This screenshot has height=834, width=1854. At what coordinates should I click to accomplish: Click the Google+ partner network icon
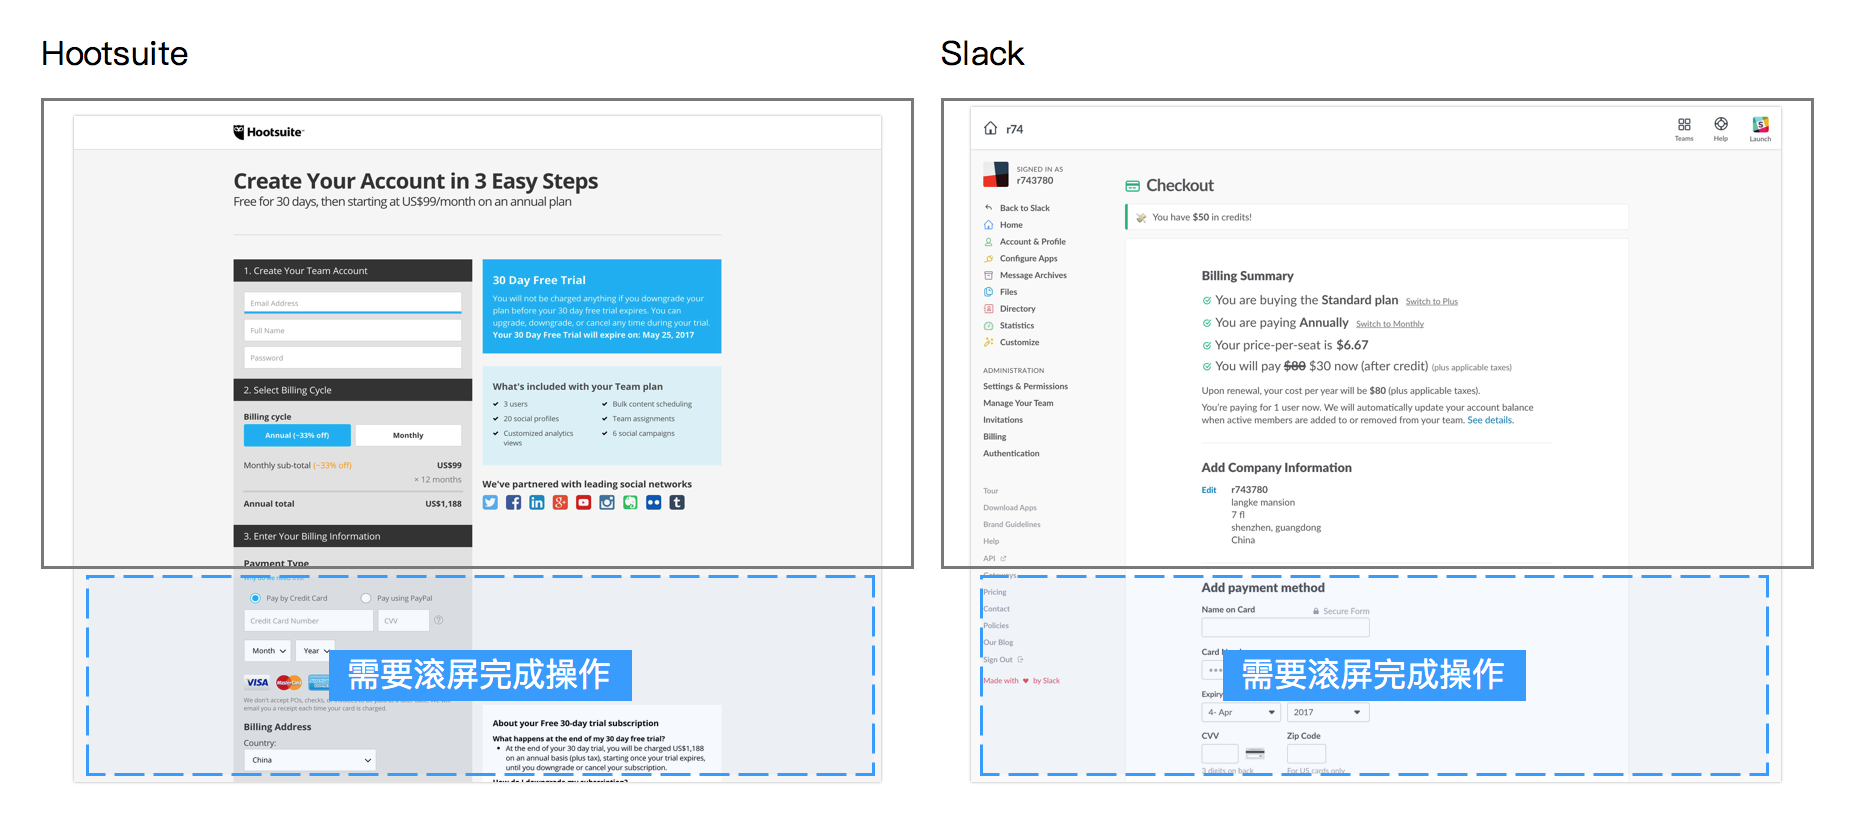click(x=560, y=503)
